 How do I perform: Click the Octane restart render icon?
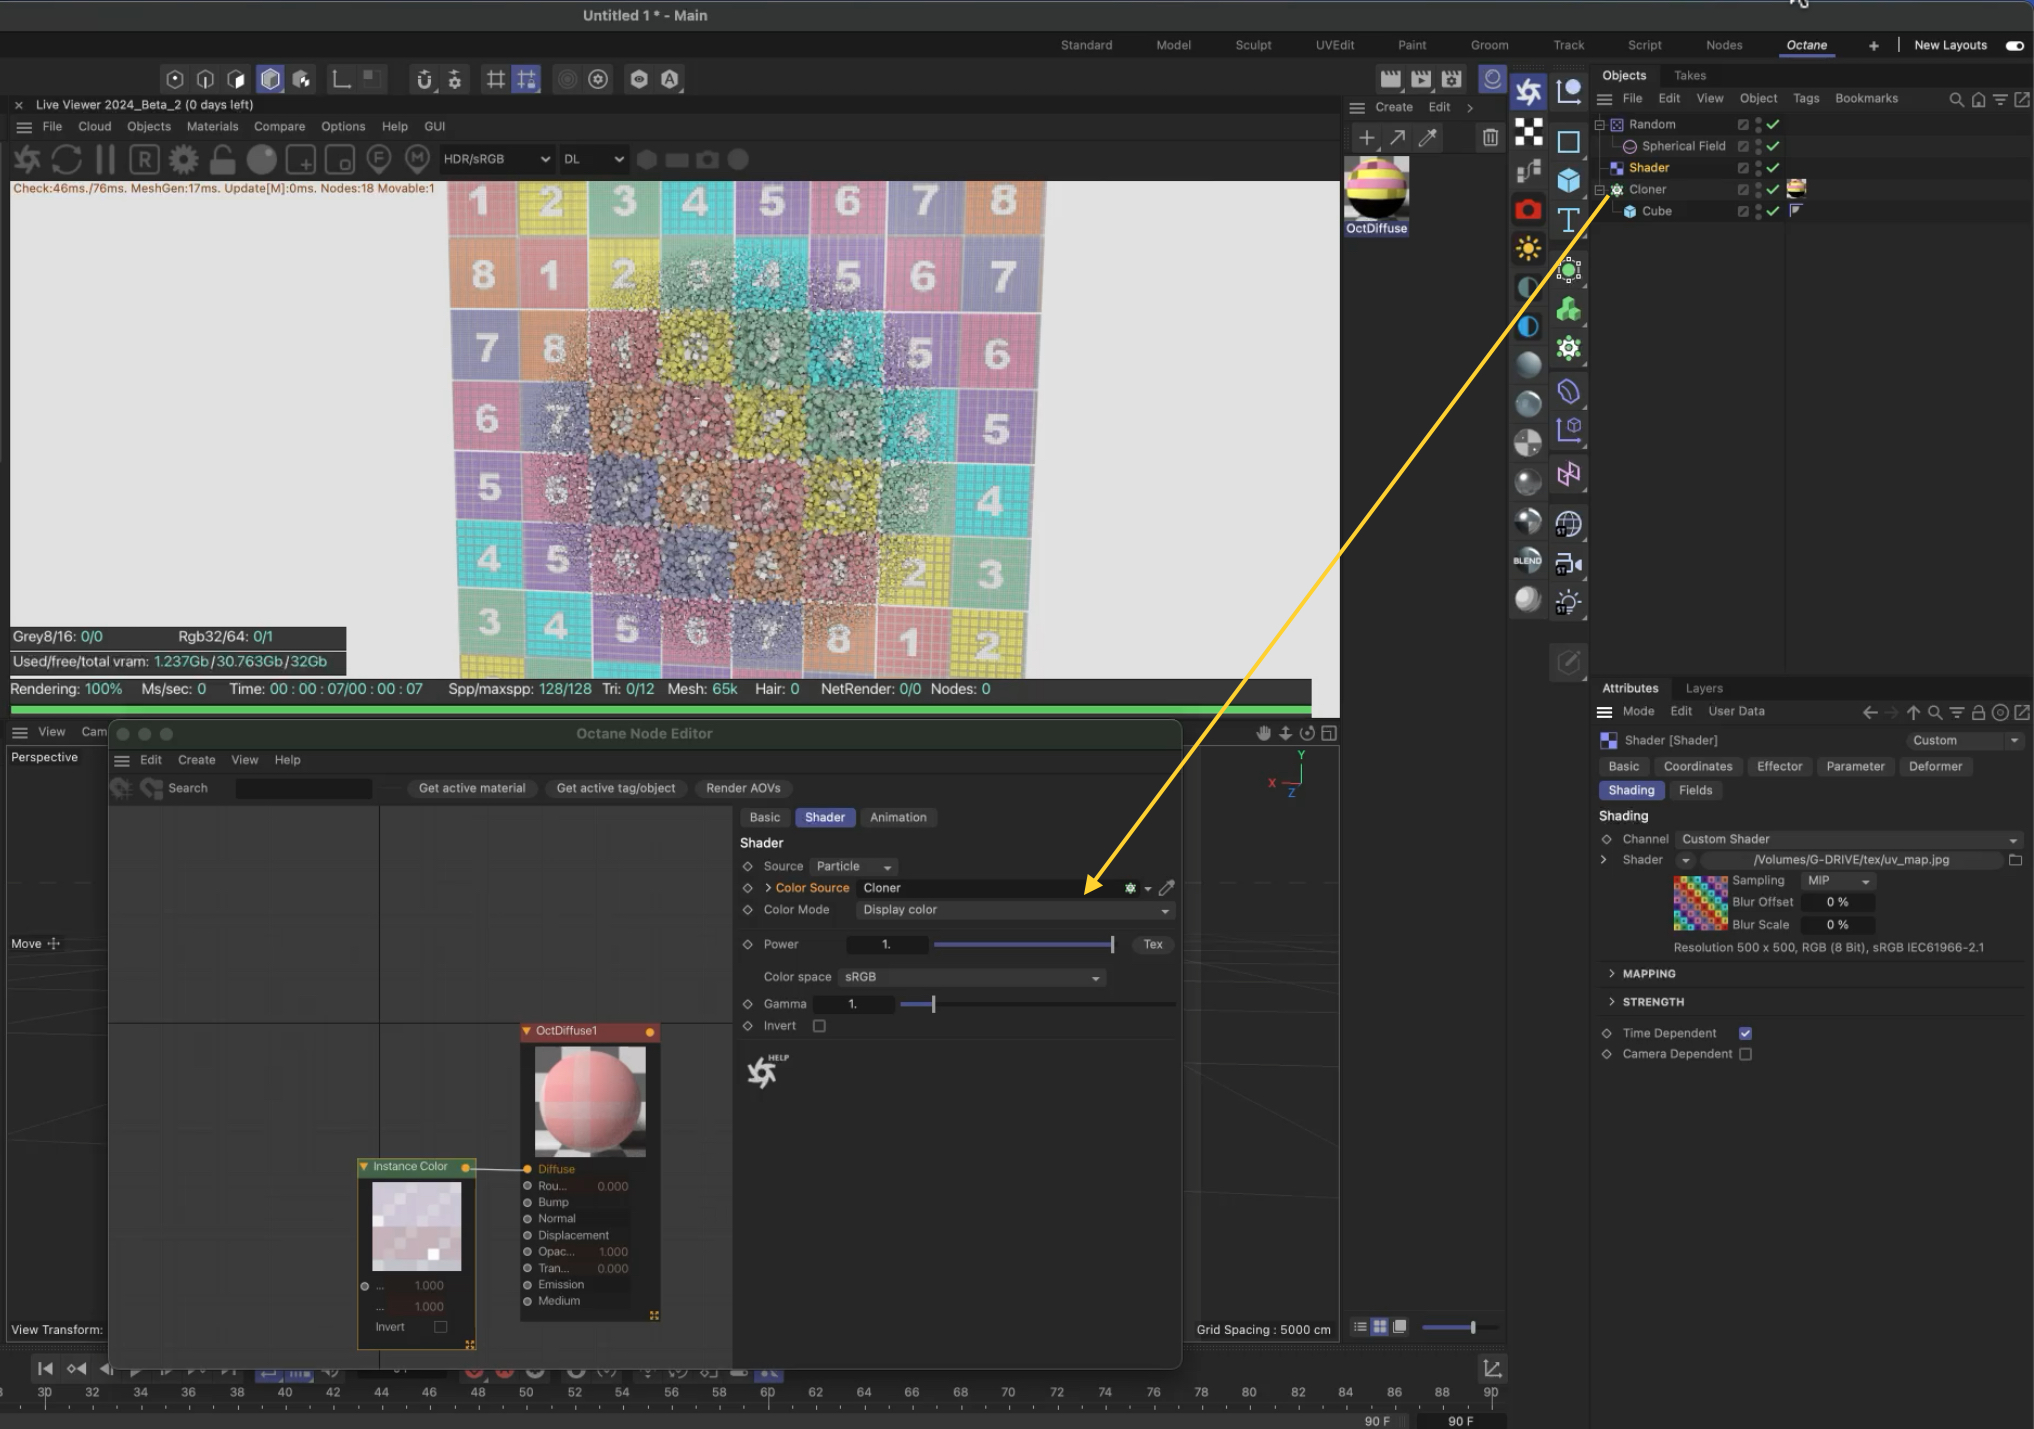point(66,159)
